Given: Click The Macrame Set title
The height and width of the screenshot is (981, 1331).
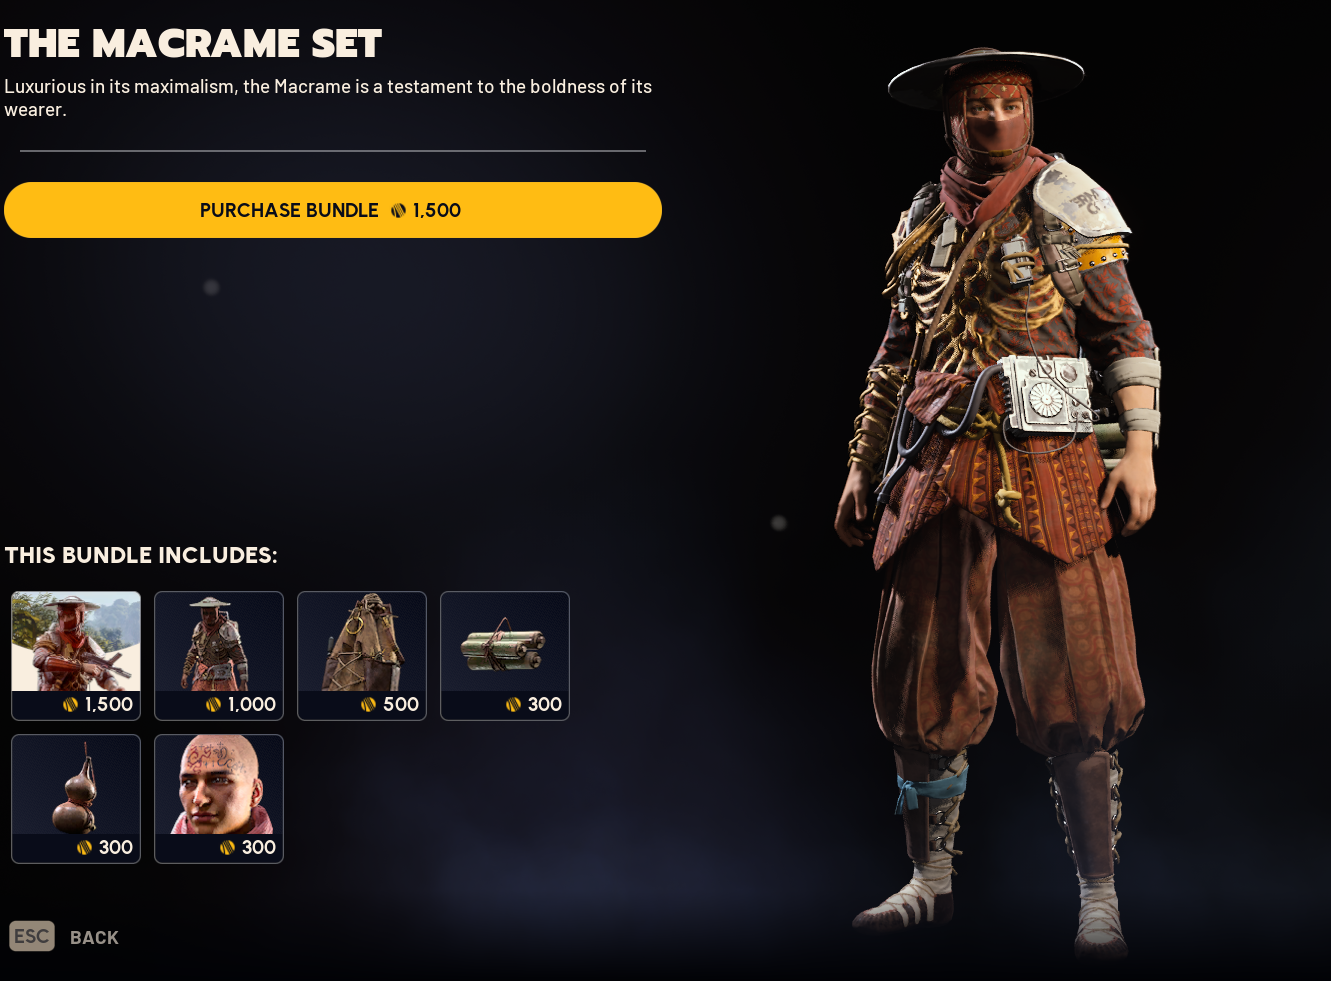Looking at the screenshot, I should coord(193,43).
